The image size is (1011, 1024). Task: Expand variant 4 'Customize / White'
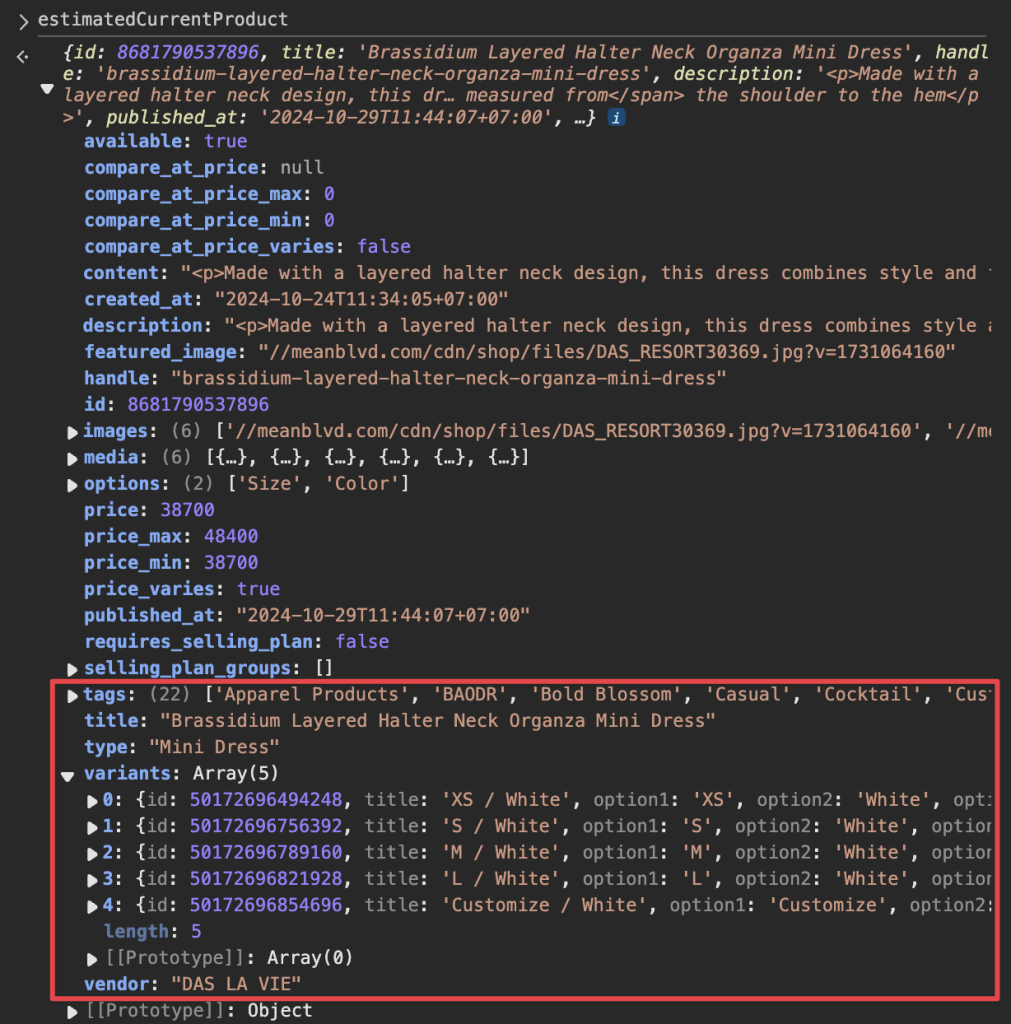pyautogui.click(x=92, y=906)
